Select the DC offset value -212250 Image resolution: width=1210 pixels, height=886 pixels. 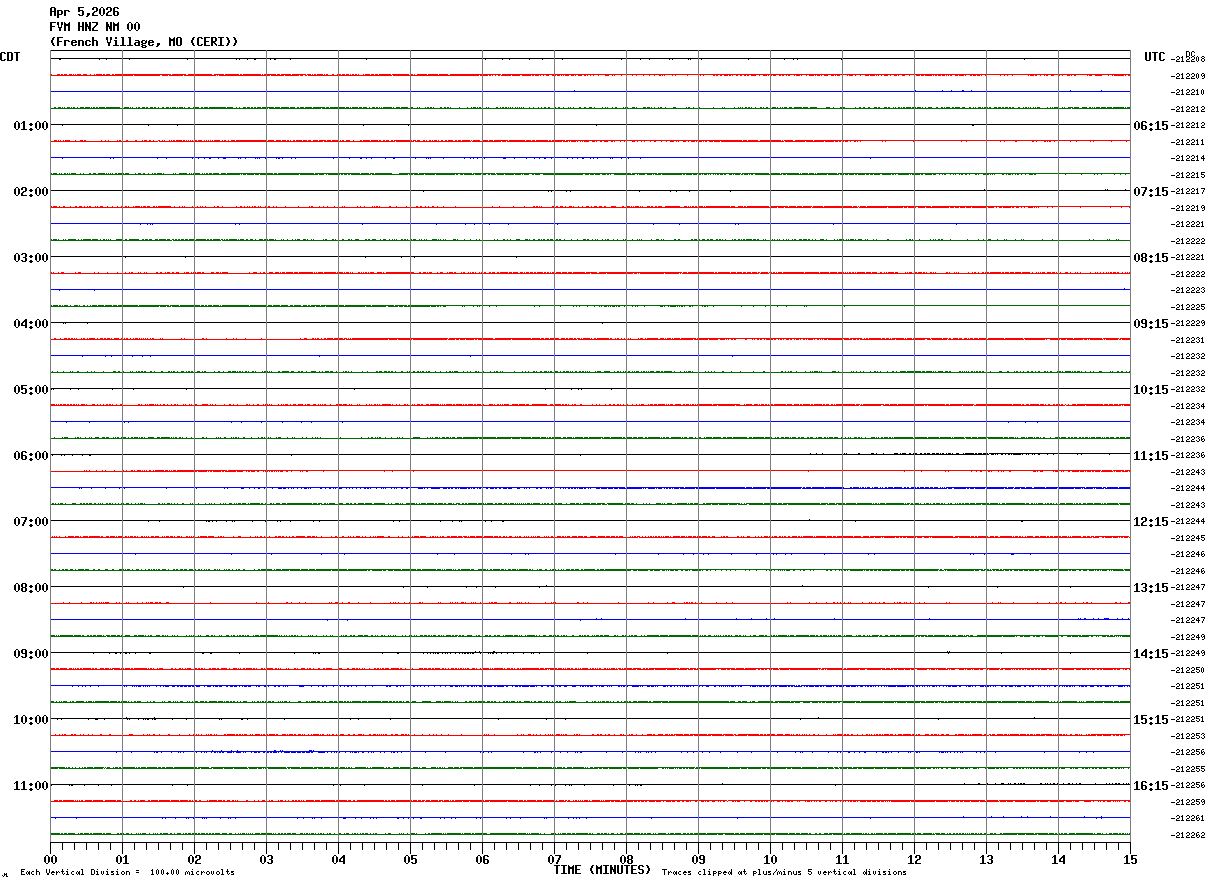coord(1188,670)
